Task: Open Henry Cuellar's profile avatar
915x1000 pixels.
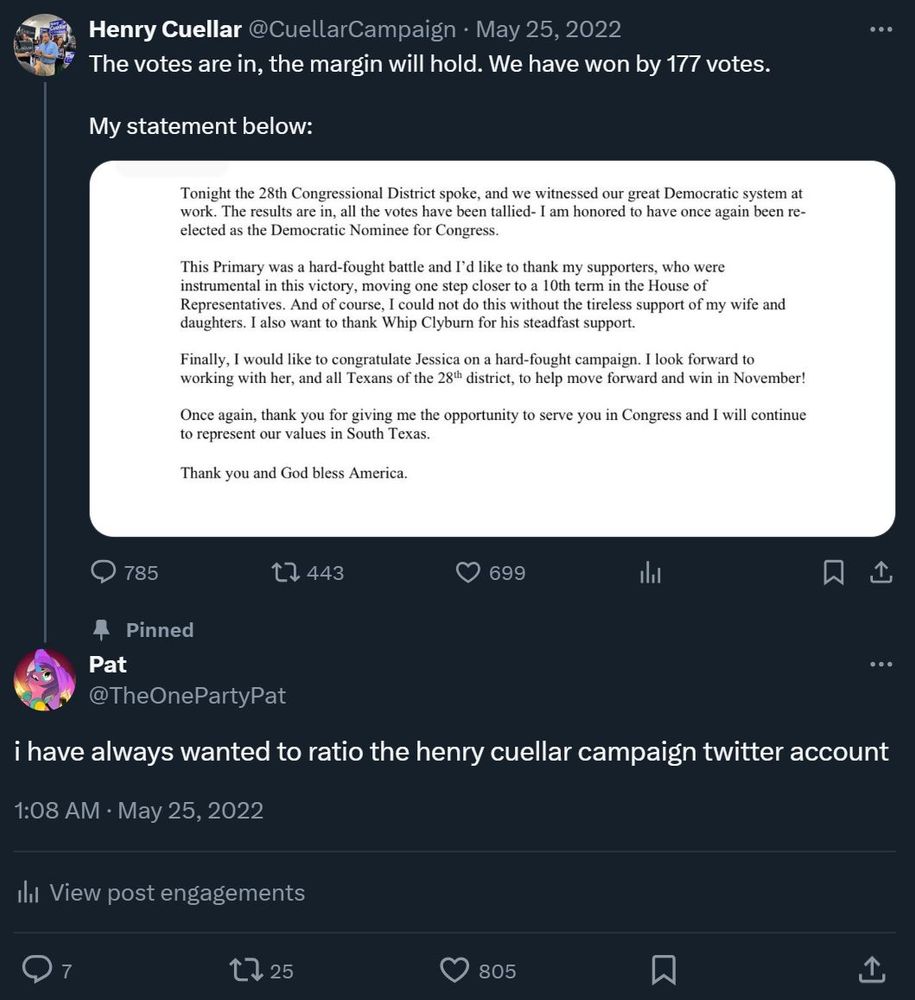Action: point(45,45)
